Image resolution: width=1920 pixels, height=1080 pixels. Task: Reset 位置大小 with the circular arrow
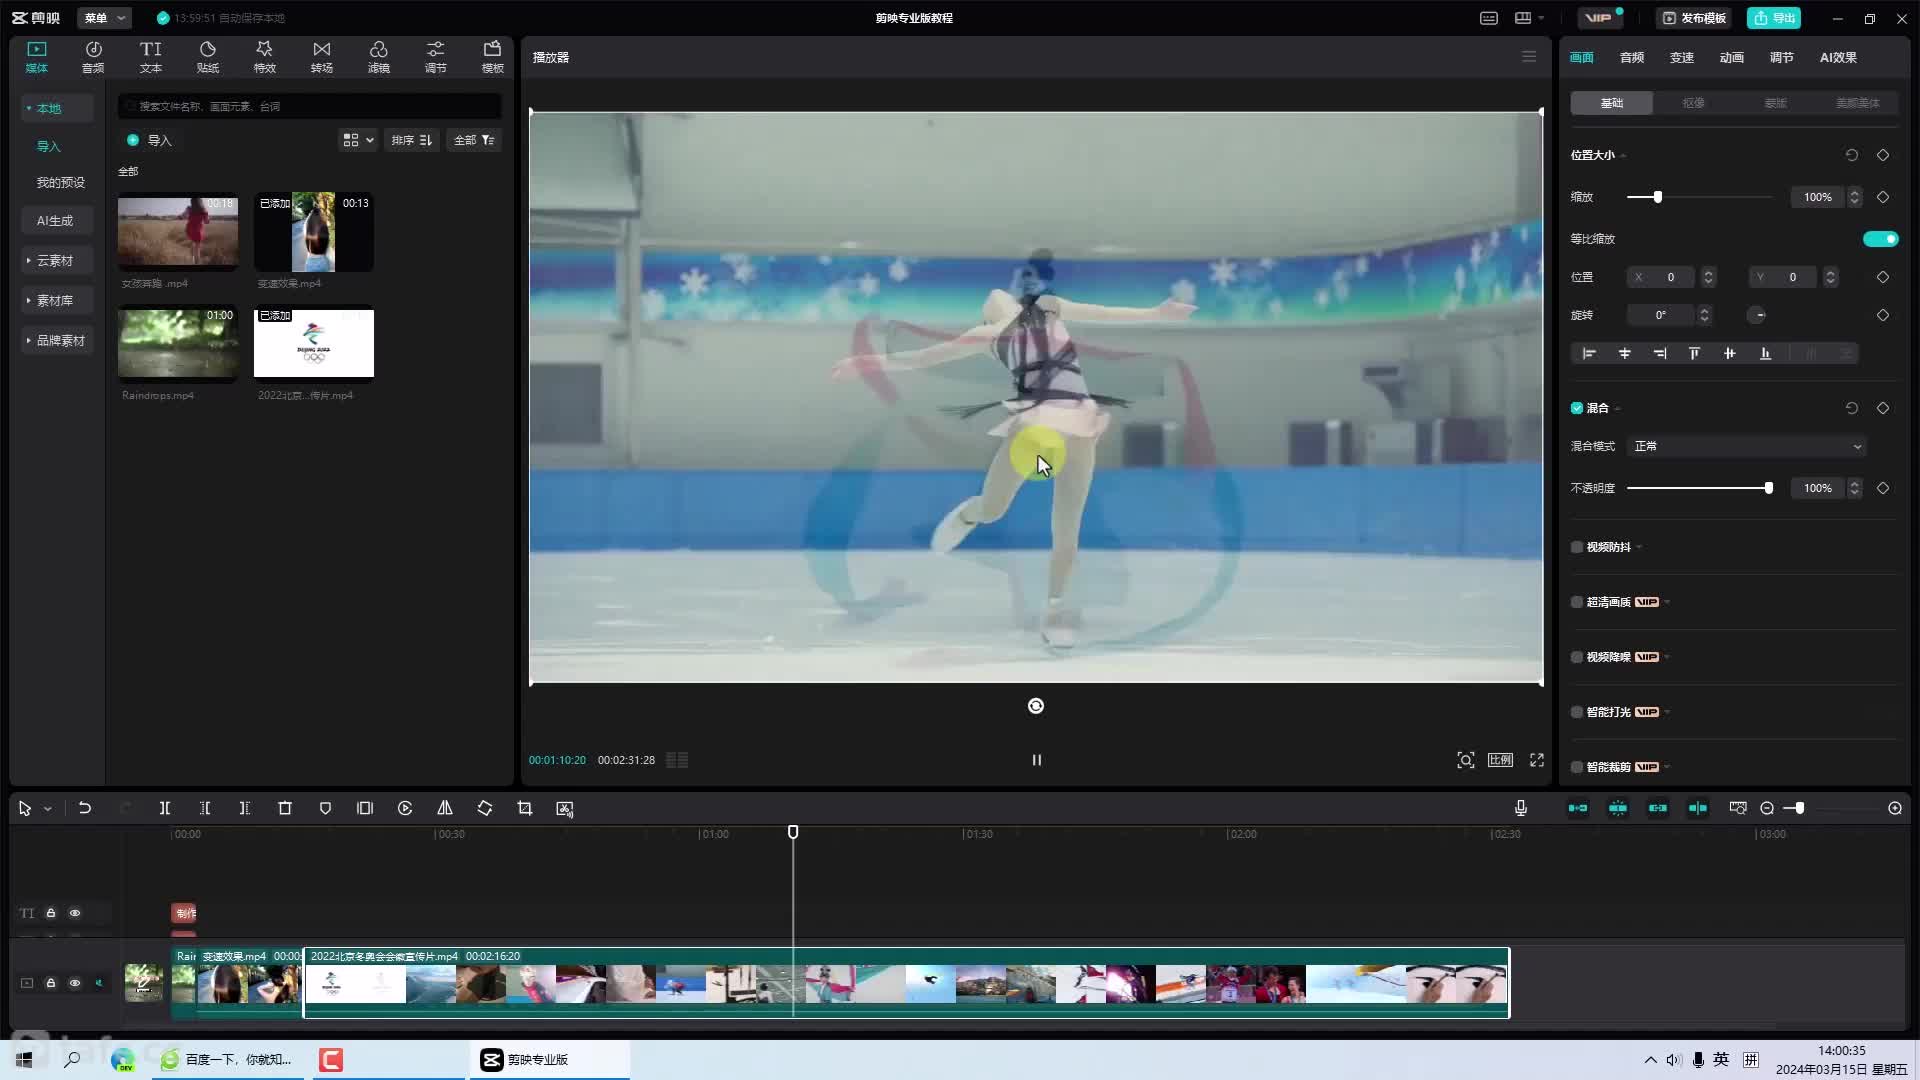(x=1852, y=155)
